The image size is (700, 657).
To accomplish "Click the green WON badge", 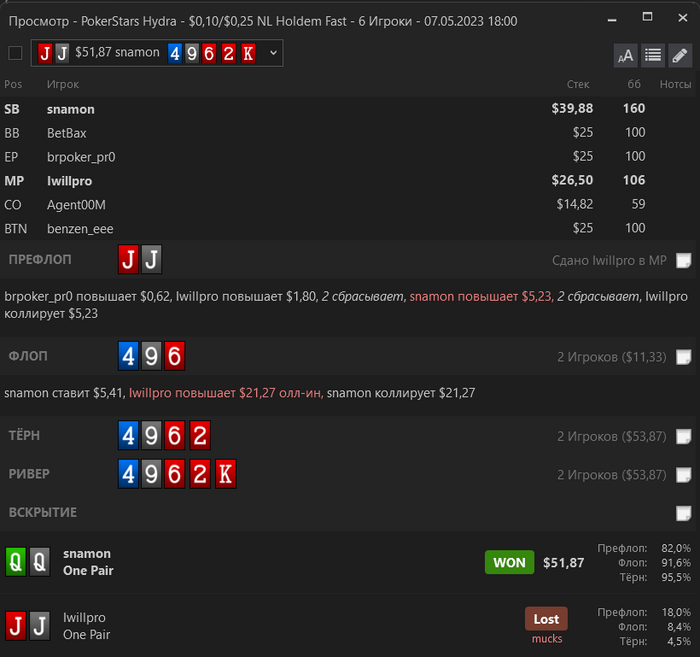I will pyautogui.click(x=509, y=562).
